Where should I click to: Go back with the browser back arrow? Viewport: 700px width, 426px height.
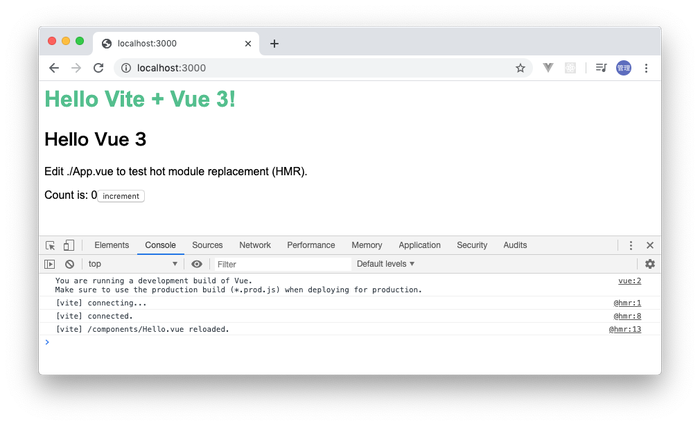click(x=54, y=68)
